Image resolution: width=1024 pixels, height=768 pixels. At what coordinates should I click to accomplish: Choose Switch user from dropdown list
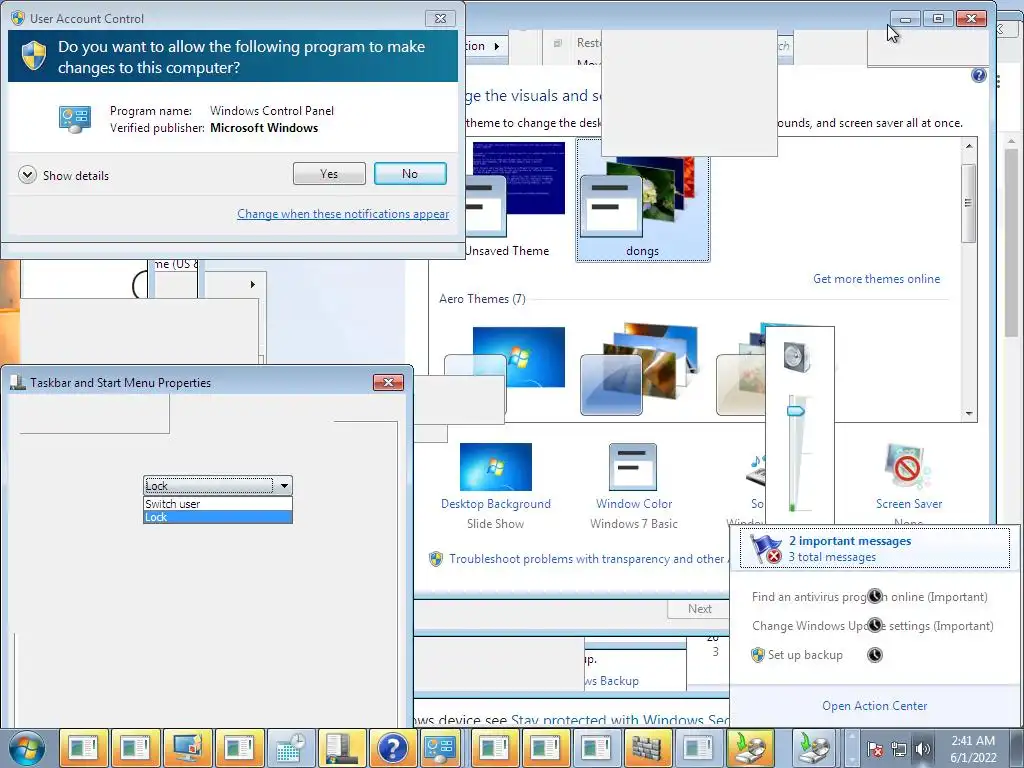pyautogui.click(x=217, y=504)
